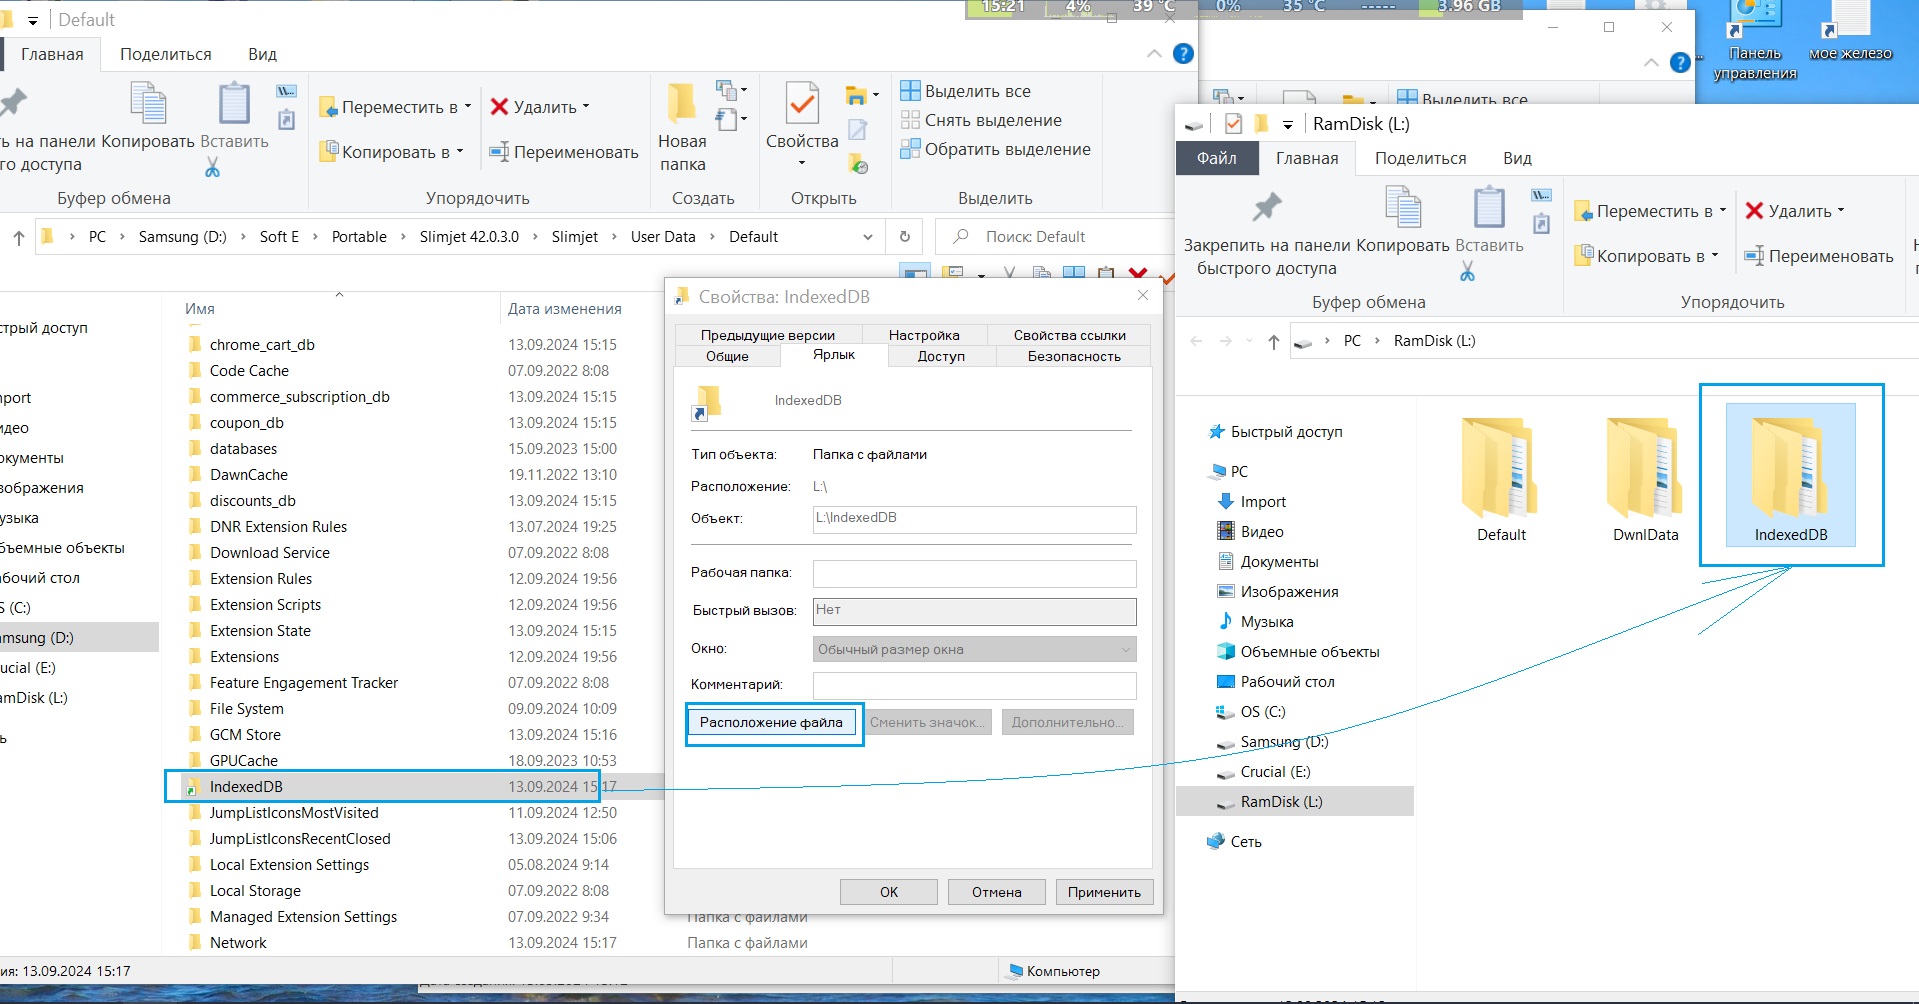
Task: Click Обратить выделение in the Default window ribbon
Action: pyautogui.click(x=995, y=149)
